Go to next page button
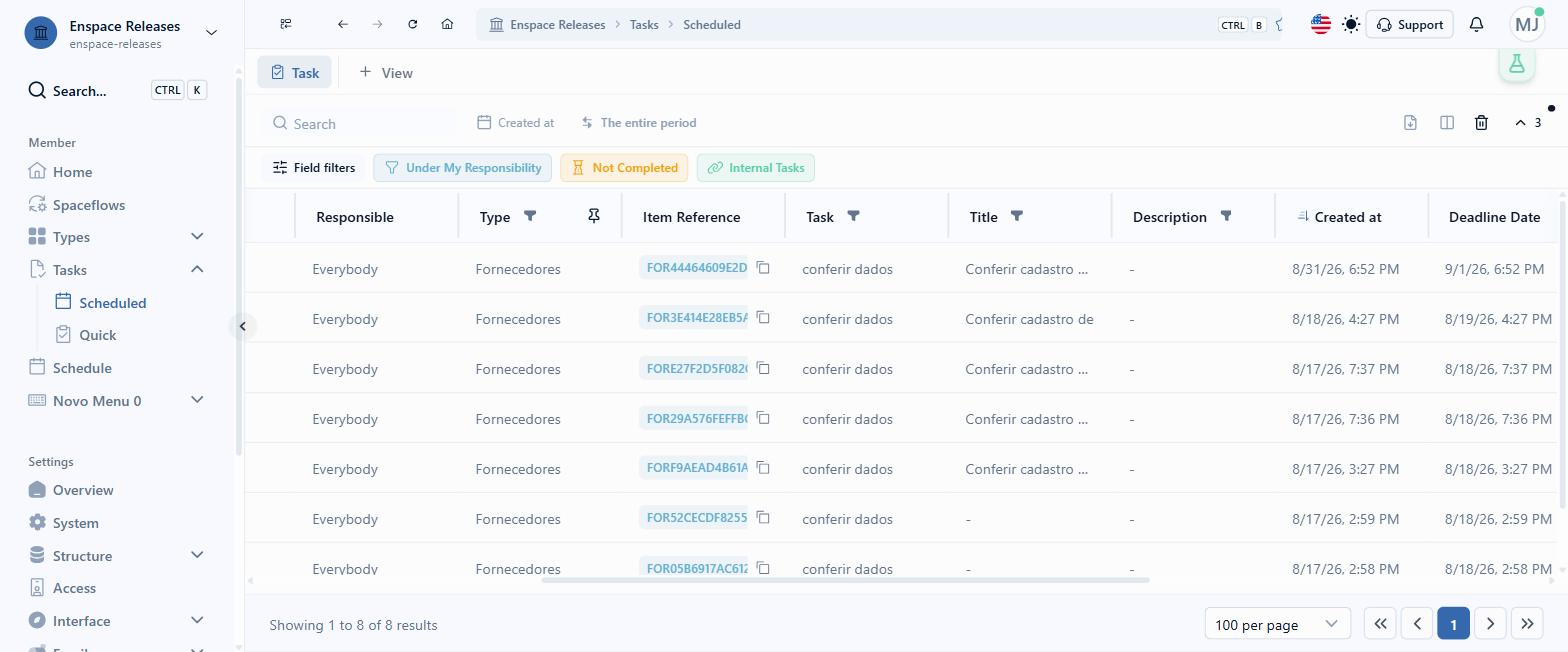 click(x=1490, y=624)
